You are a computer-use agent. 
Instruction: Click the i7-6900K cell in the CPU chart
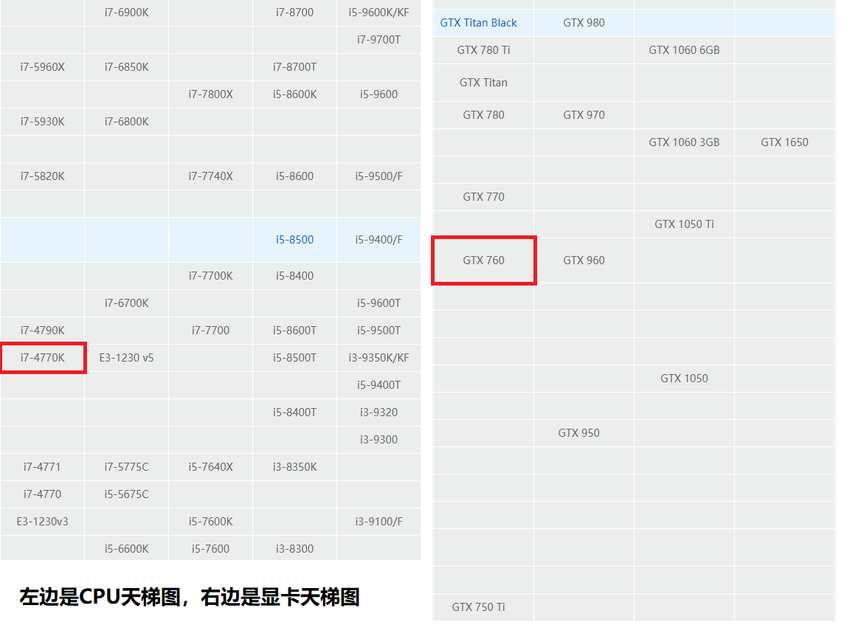tap(126, 12)
